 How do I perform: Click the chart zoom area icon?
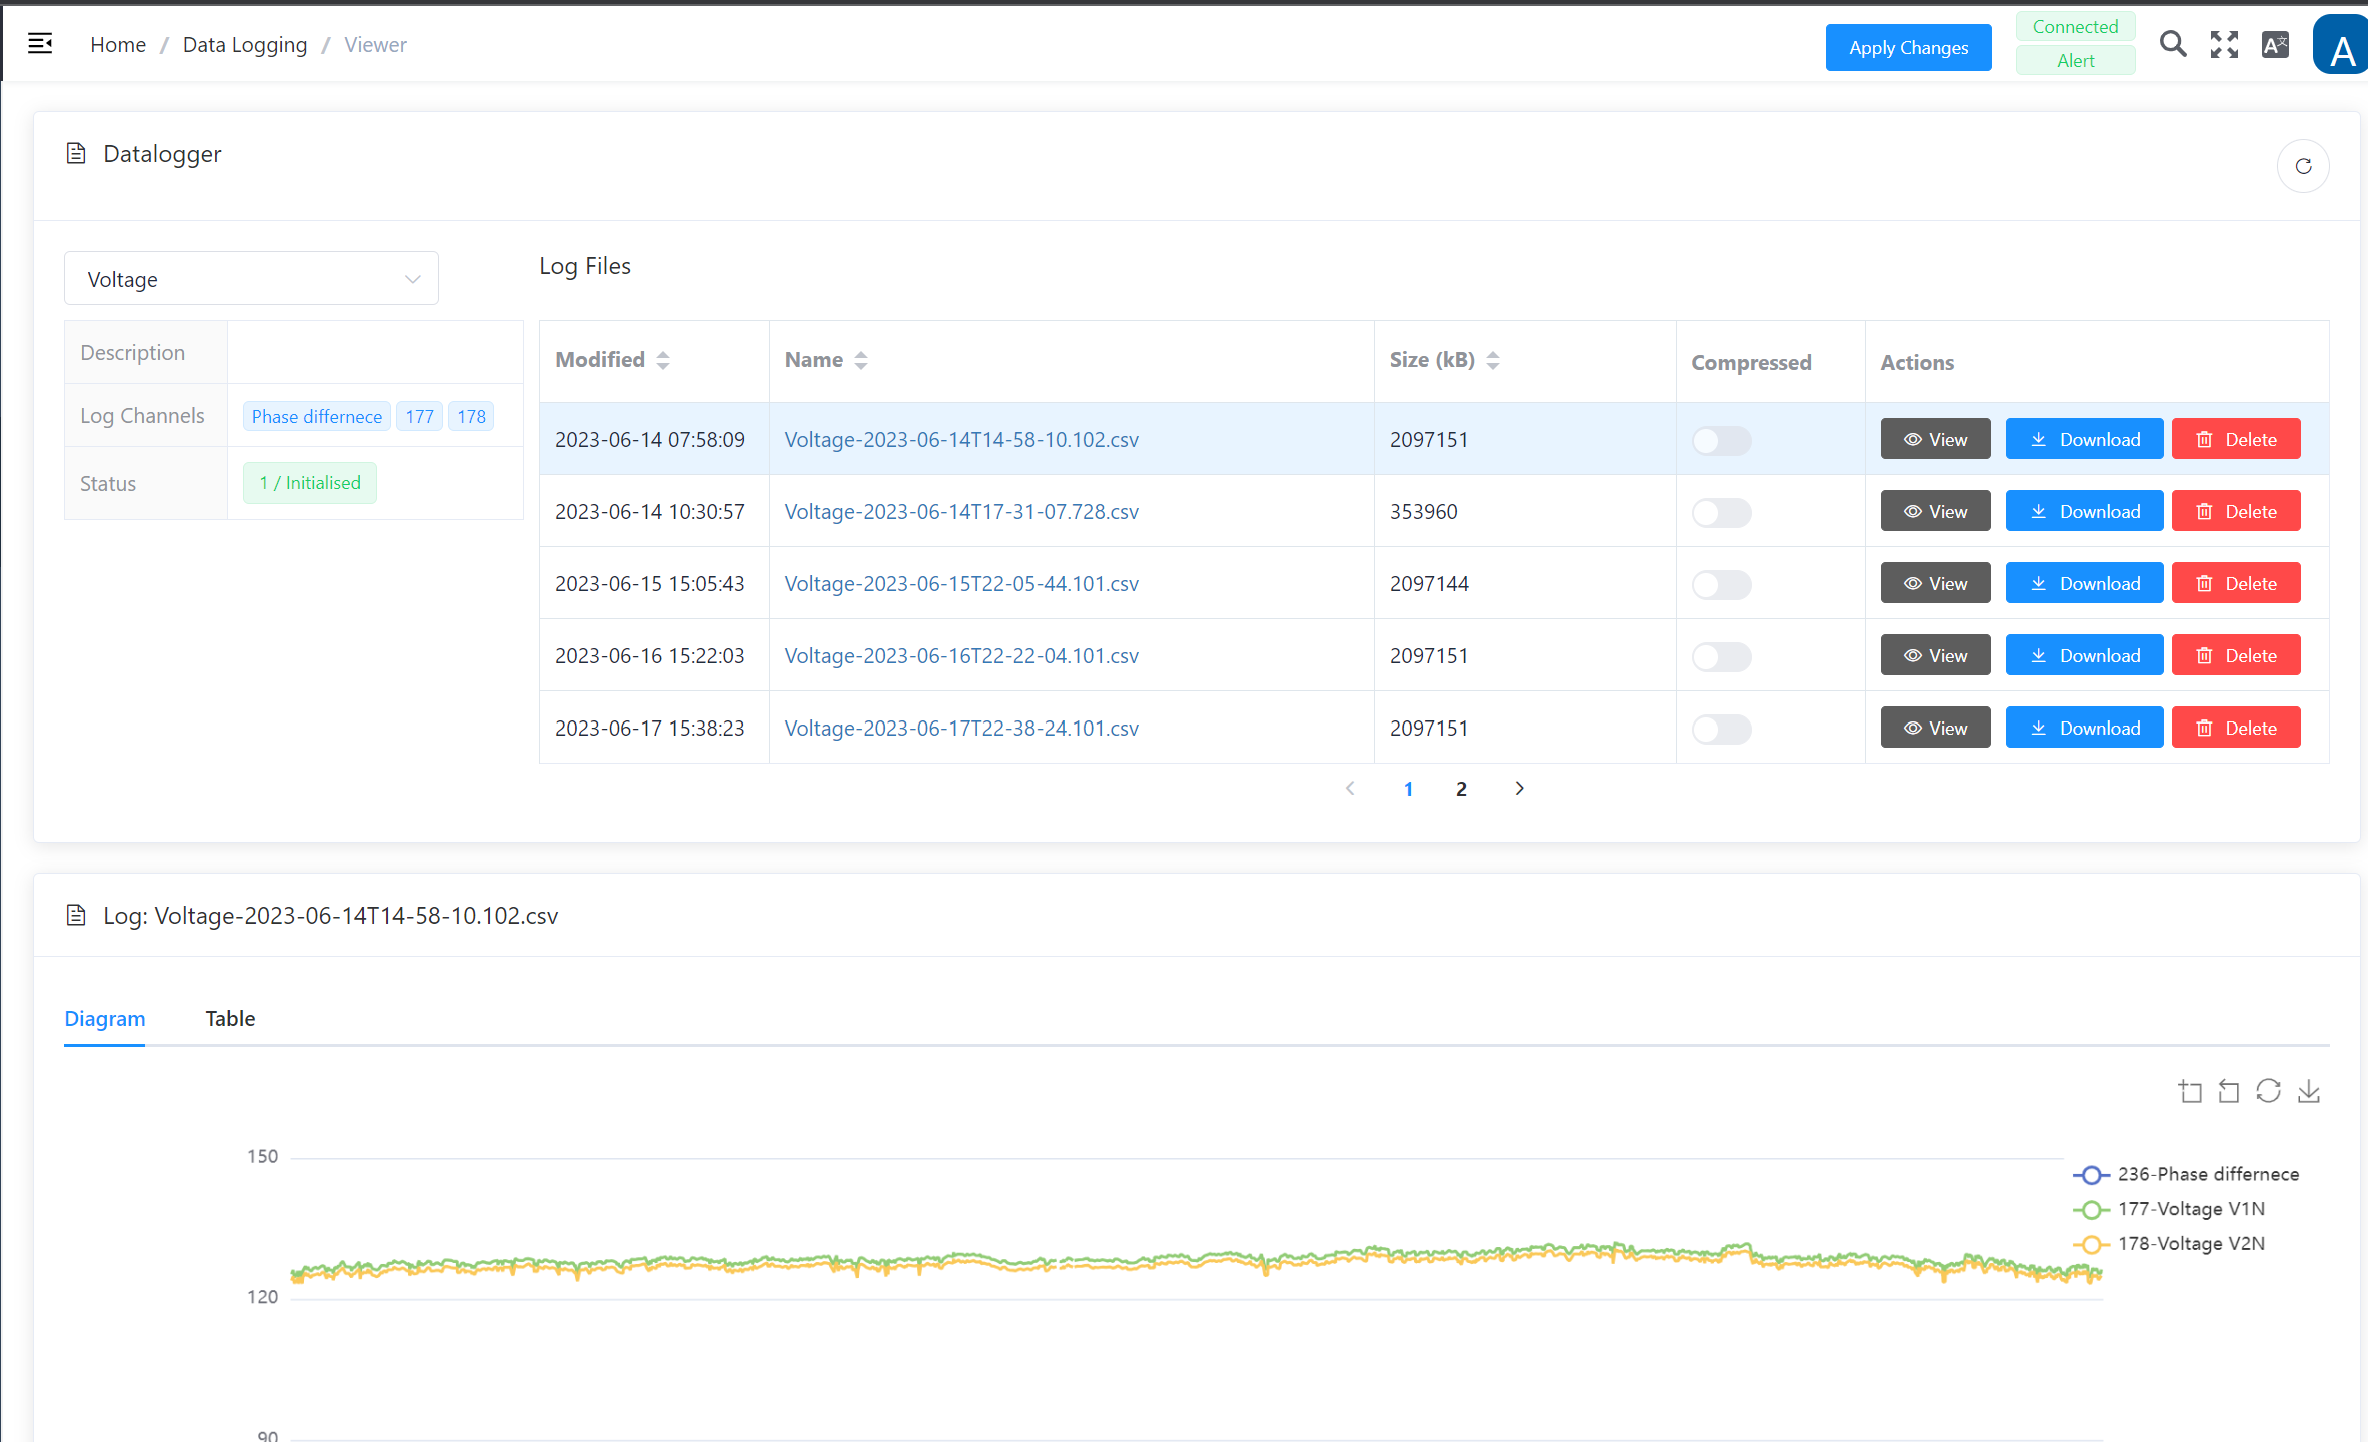coord(2190,1091)
